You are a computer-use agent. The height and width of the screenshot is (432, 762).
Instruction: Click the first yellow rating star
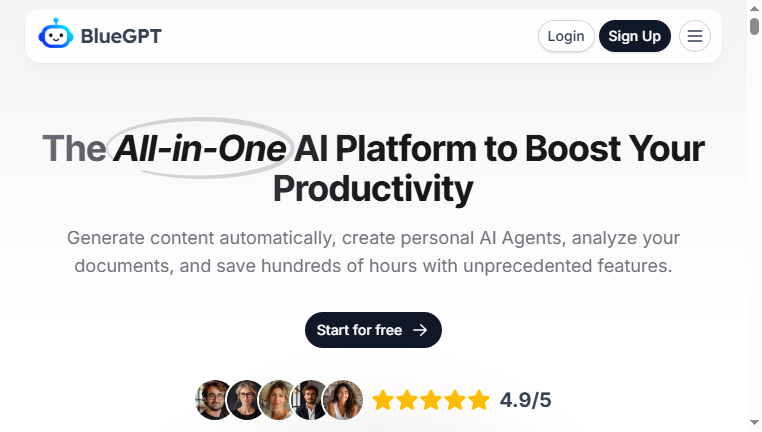point(383,400)
